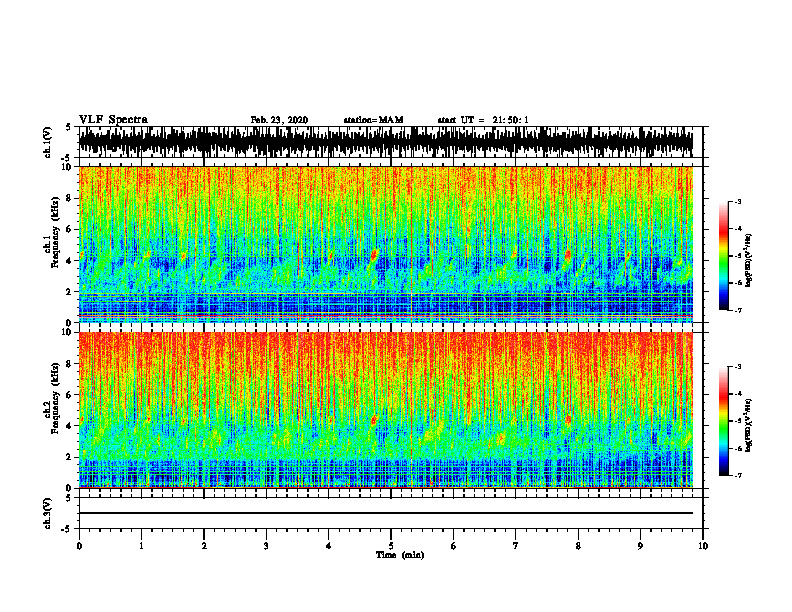Click time-axis tick label "9"
This screenshot has height=612, width=792.
tap(640, 546)
